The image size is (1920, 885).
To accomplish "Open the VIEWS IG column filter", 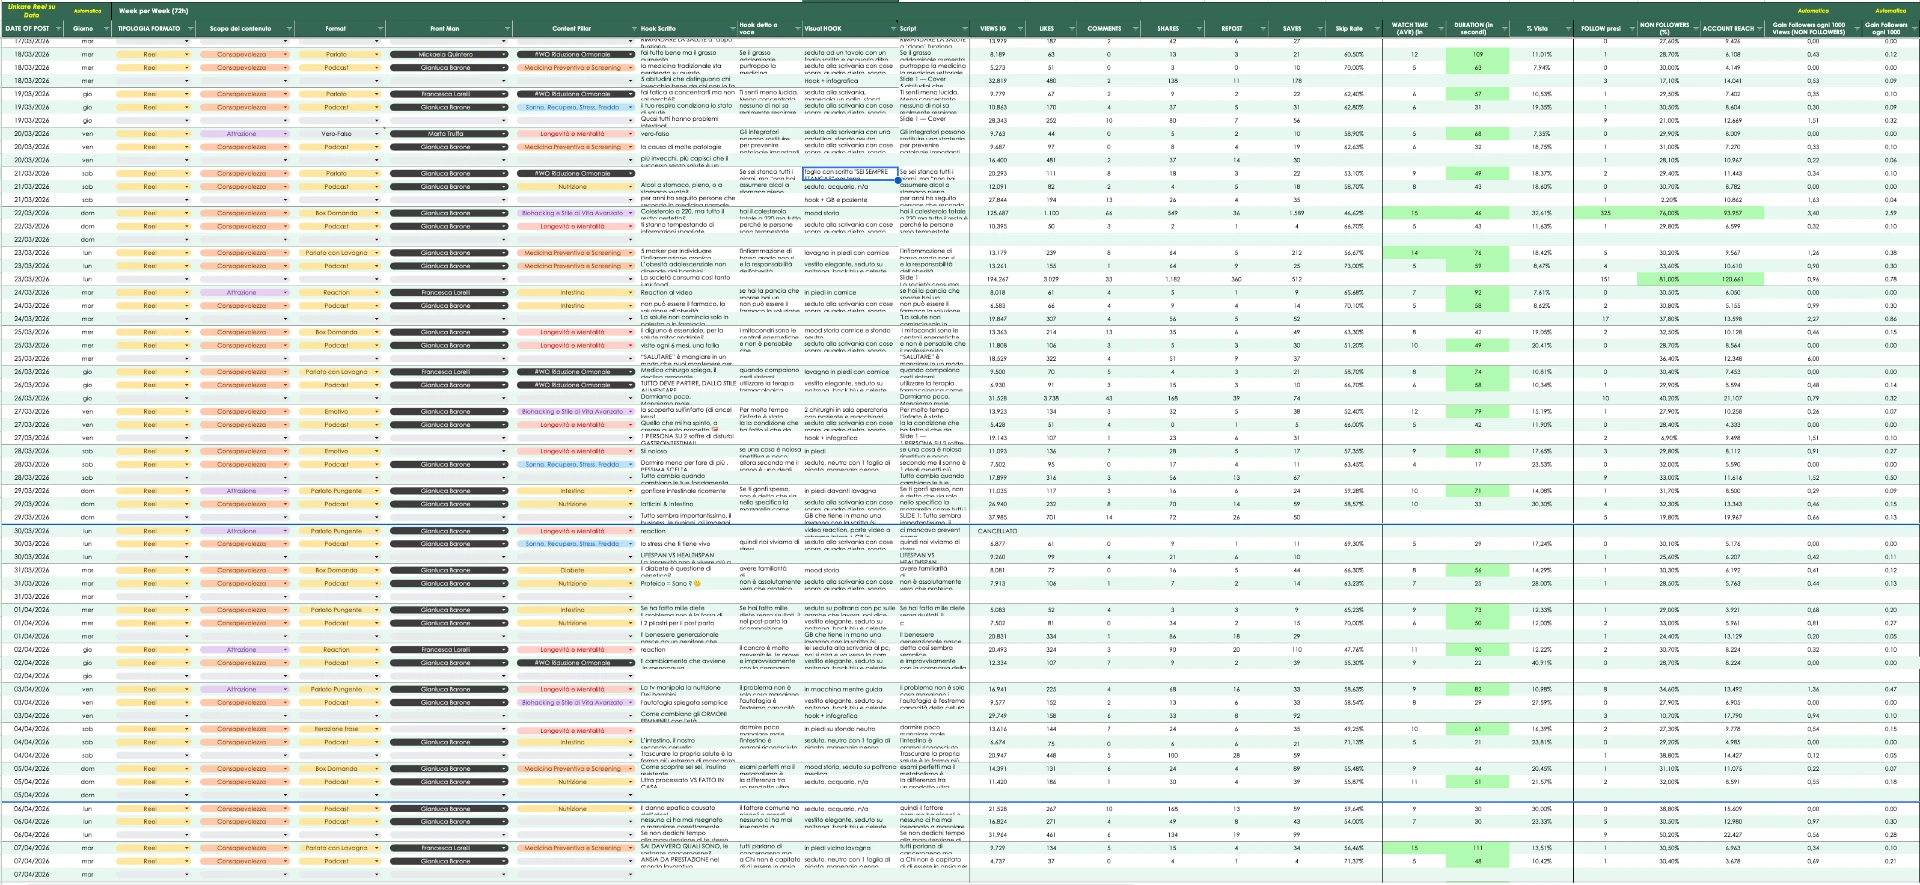I will (1018, 29).
